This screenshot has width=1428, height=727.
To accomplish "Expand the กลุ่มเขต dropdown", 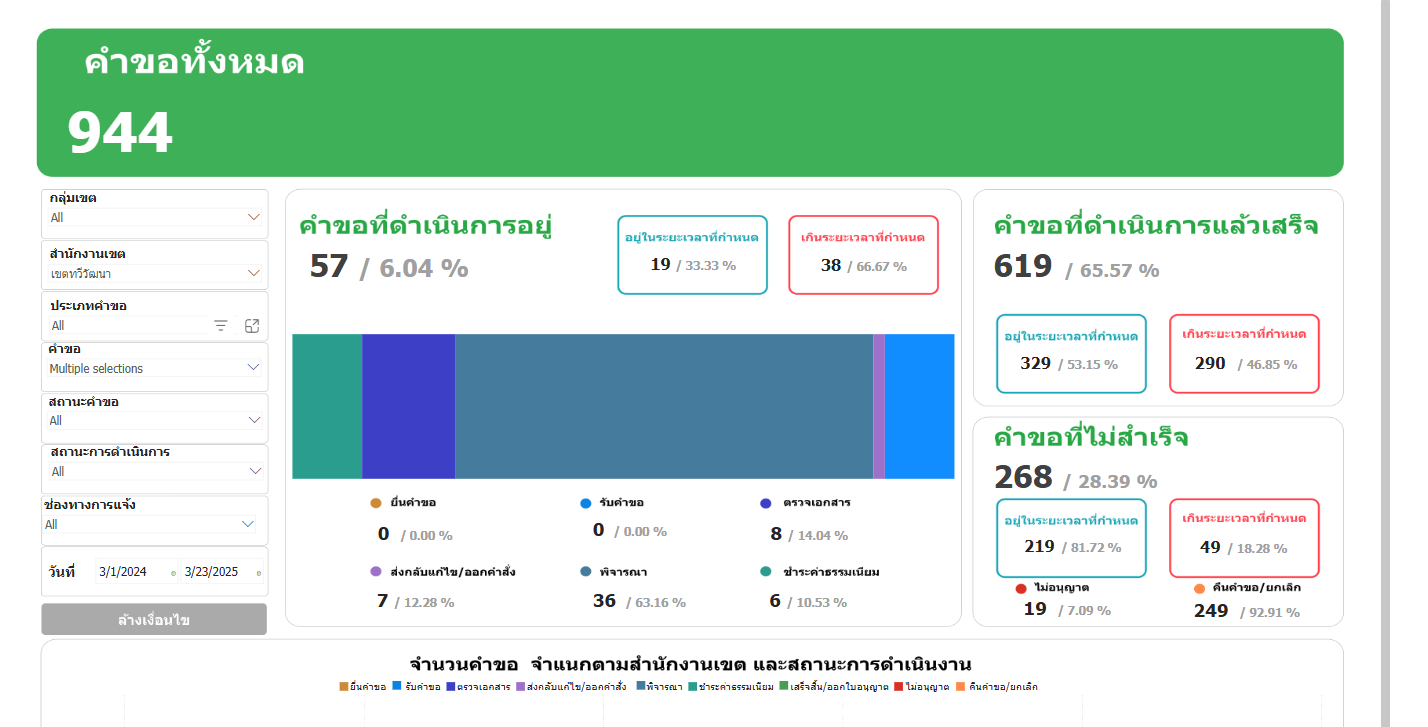I will point(253,217).
